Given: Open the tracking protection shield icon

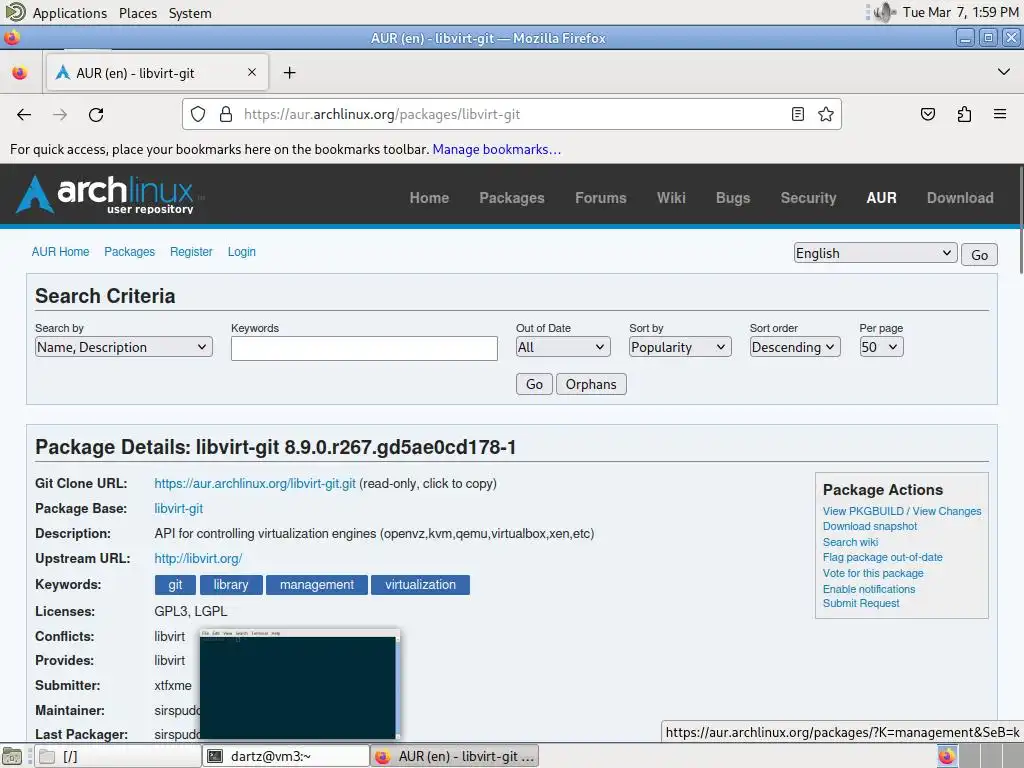Looking at the screenshot, I should 198,114.
